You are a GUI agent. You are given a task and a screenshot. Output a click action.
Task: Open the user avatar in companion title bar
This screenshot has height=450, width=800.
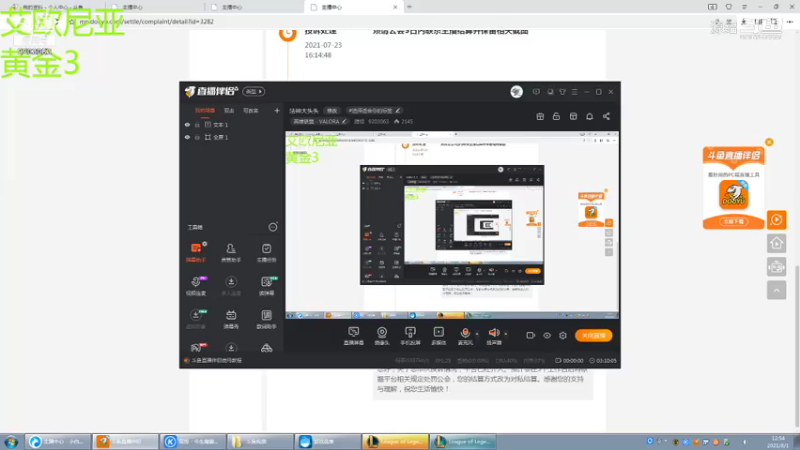pyautogui.click(x=516, y=92)
